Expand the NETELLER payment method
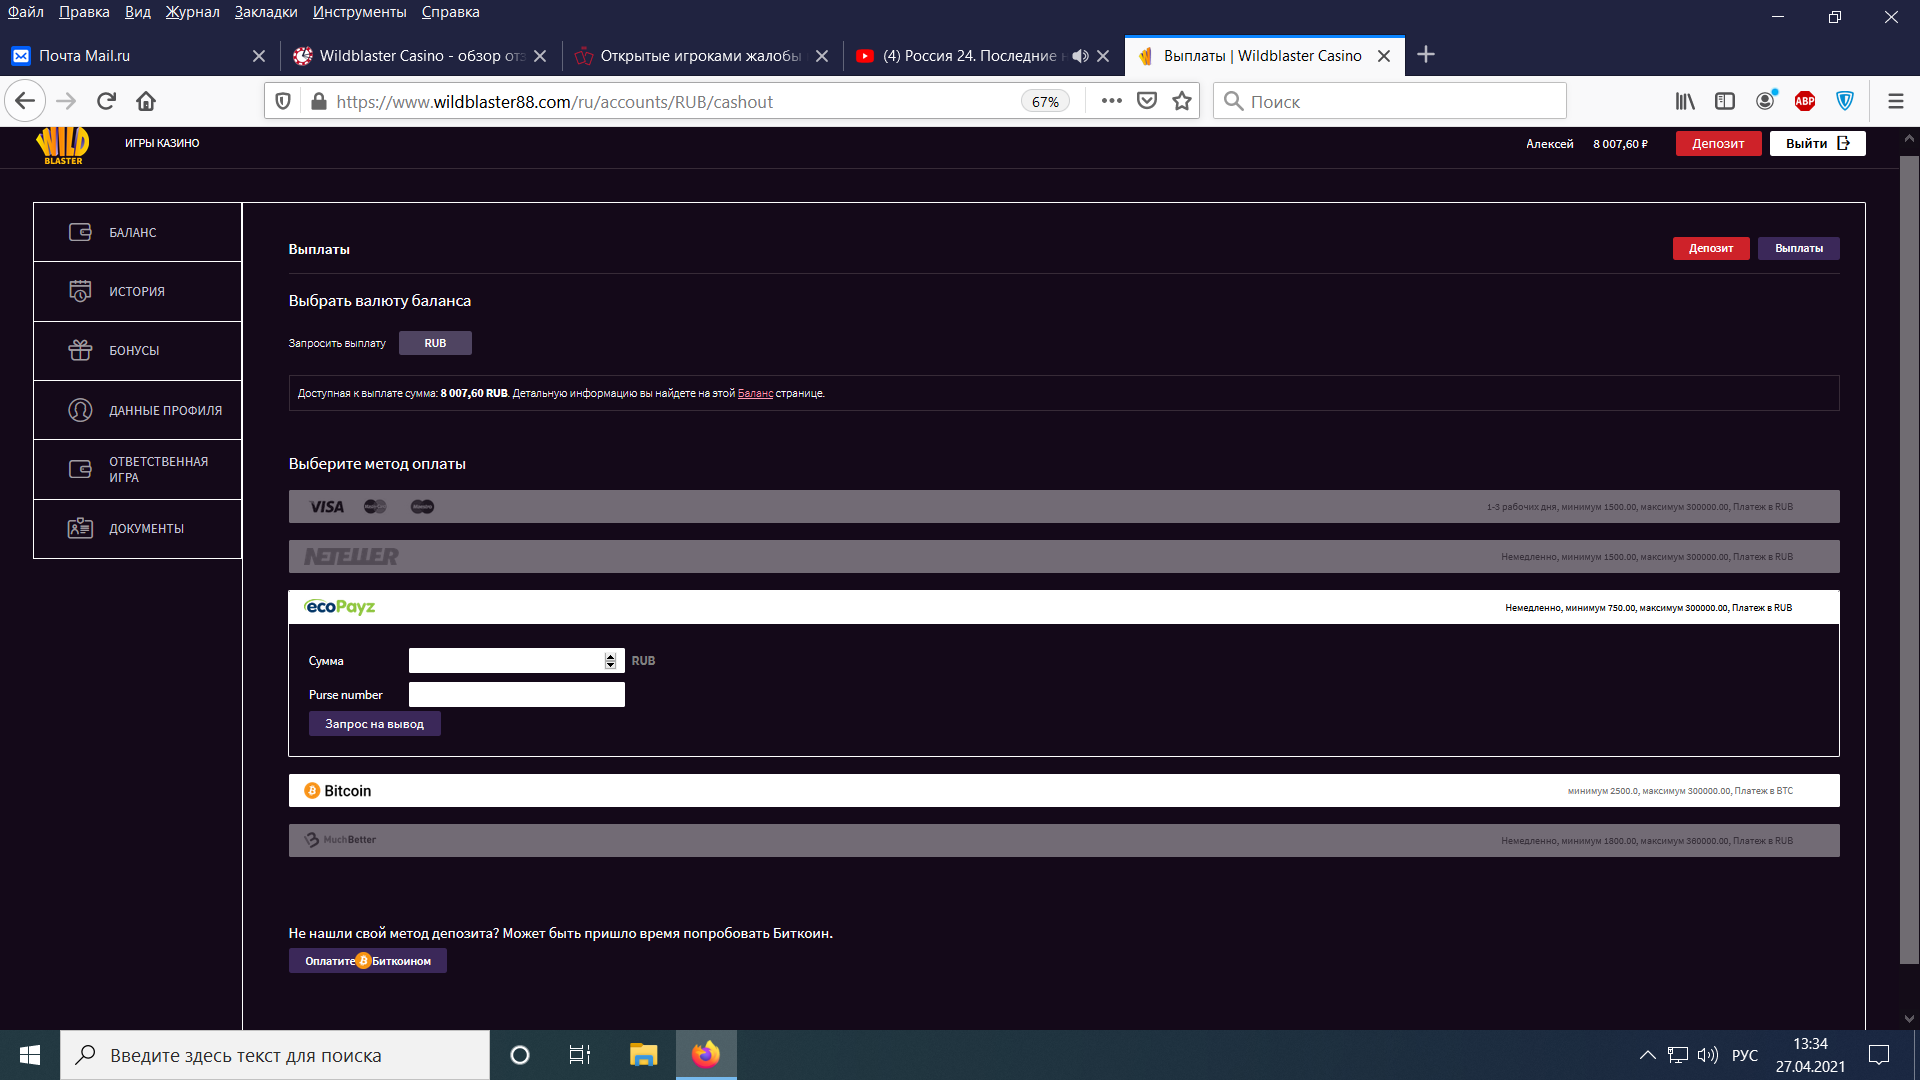This screenshot has height=1080, width=1920. click(1064, 557)
